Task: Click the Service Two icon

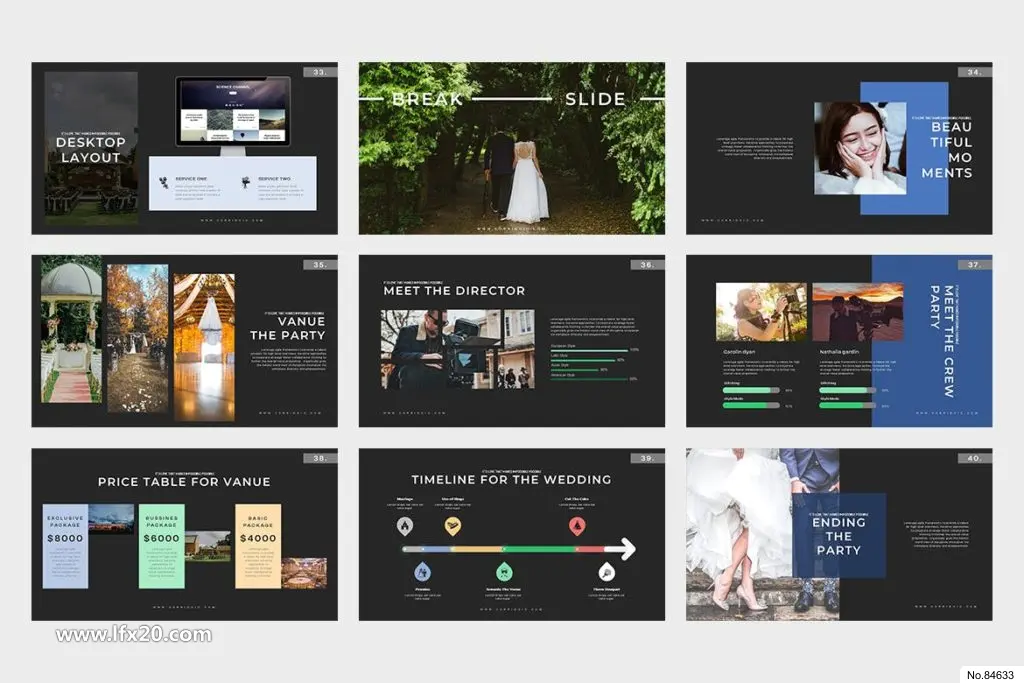Action: tap(246, 183)
